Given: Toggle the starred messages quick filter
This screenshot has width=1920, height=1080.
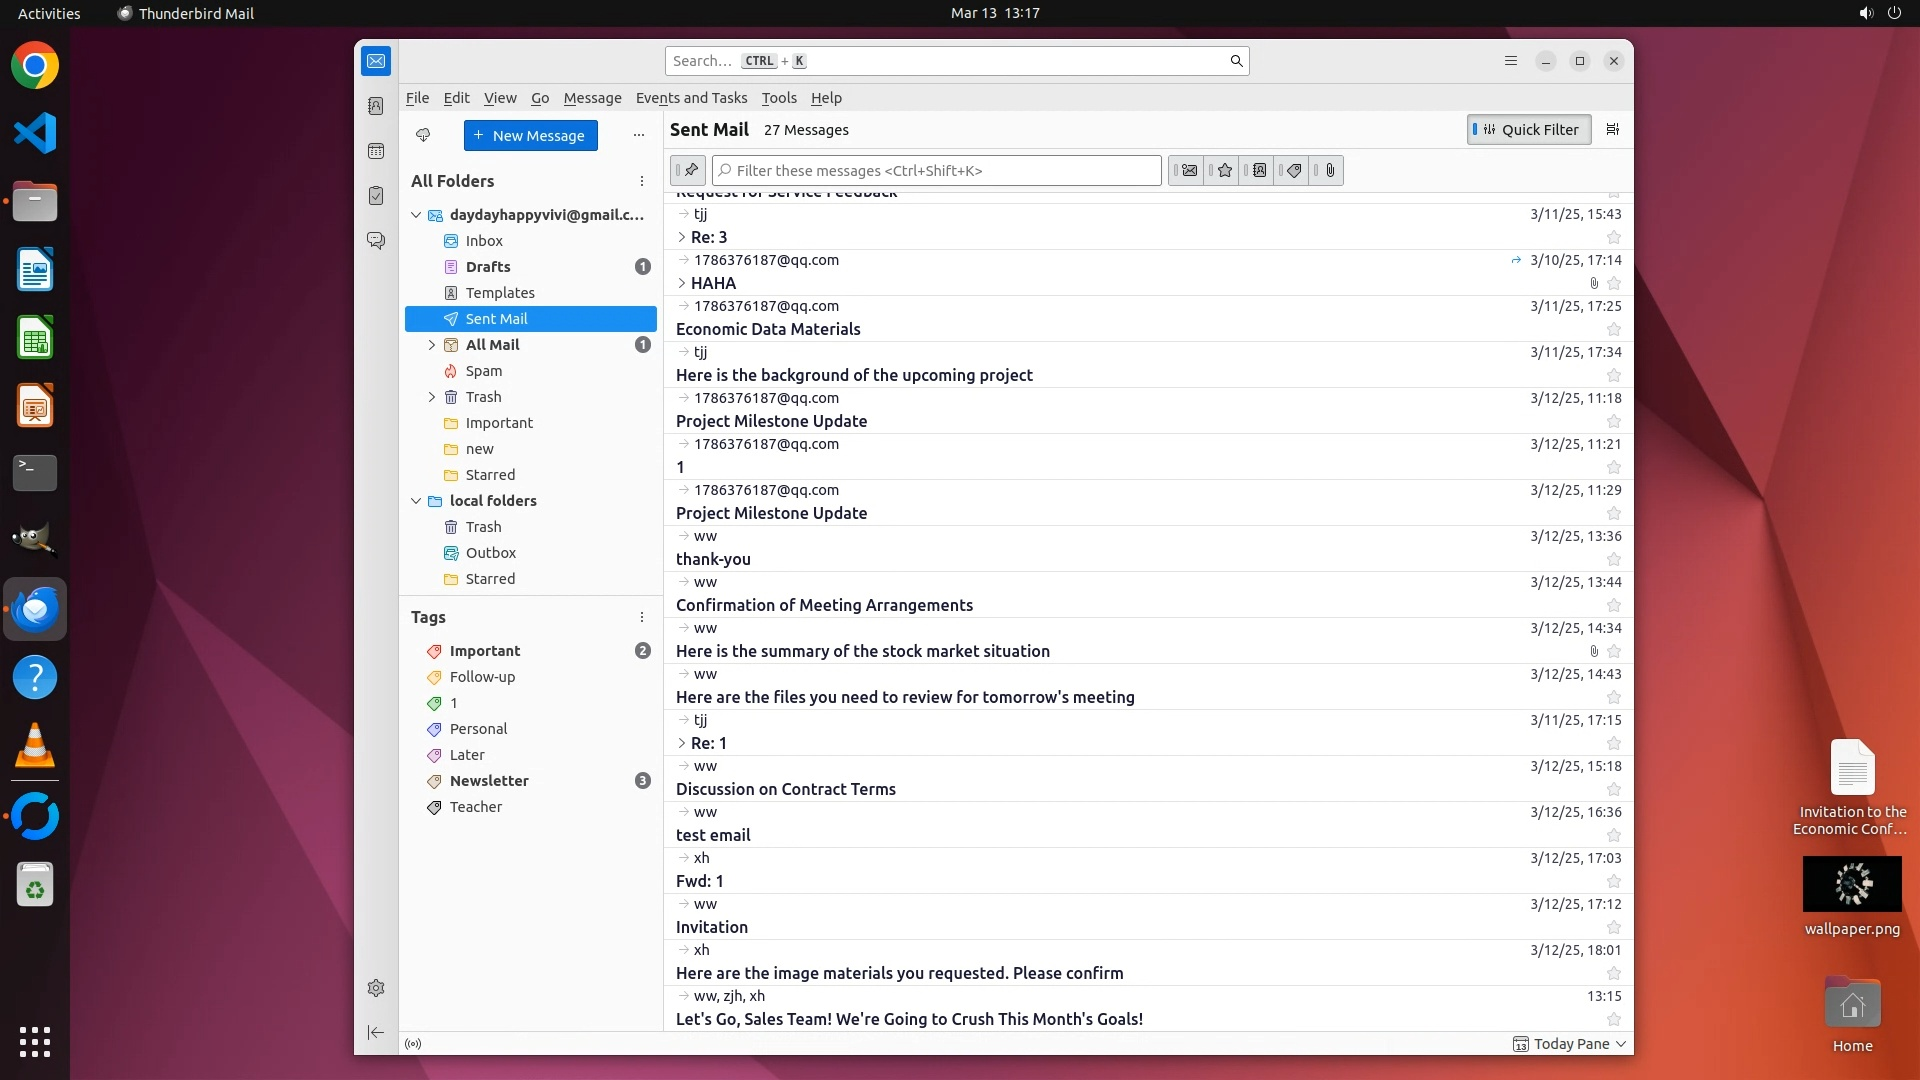Looking at the screenshot, I should (x=1224, y=171).
